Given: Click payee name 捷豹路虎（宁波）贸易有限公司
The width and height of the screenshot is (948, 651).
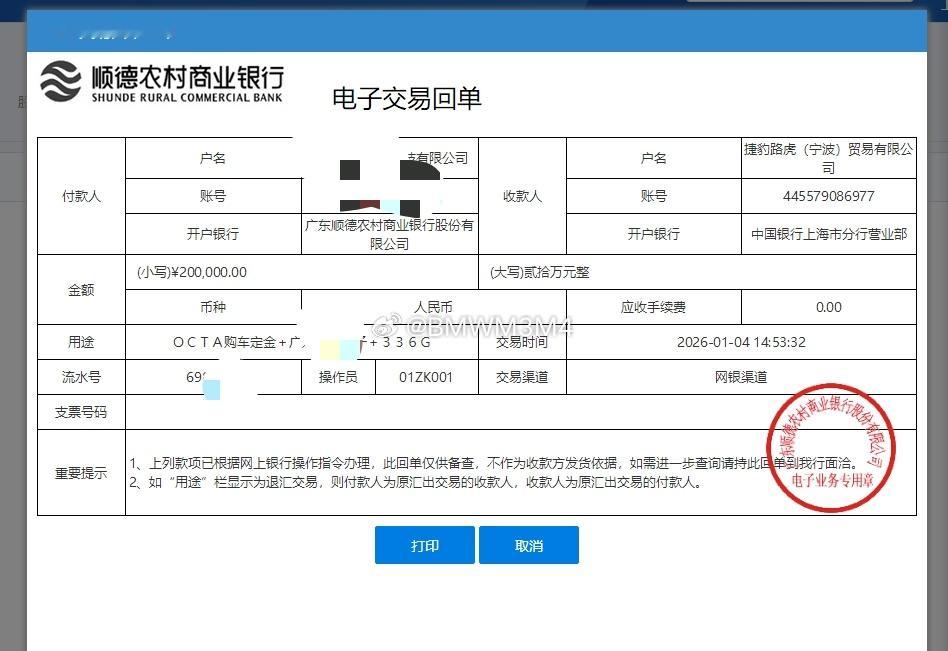Looking at the screenshot, I should click(x=828, y=158).
